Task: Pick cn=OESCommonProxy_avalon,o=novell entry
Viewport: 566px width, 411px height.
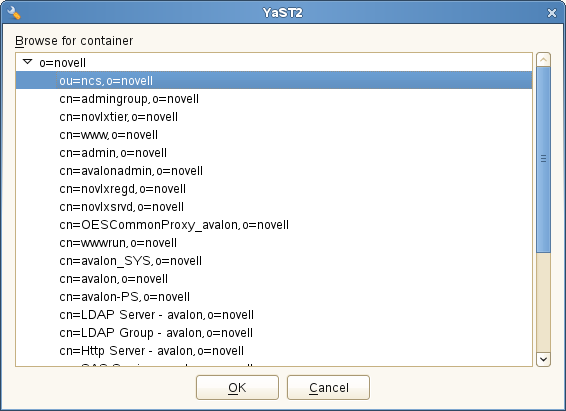Action: tap(174, 225)
